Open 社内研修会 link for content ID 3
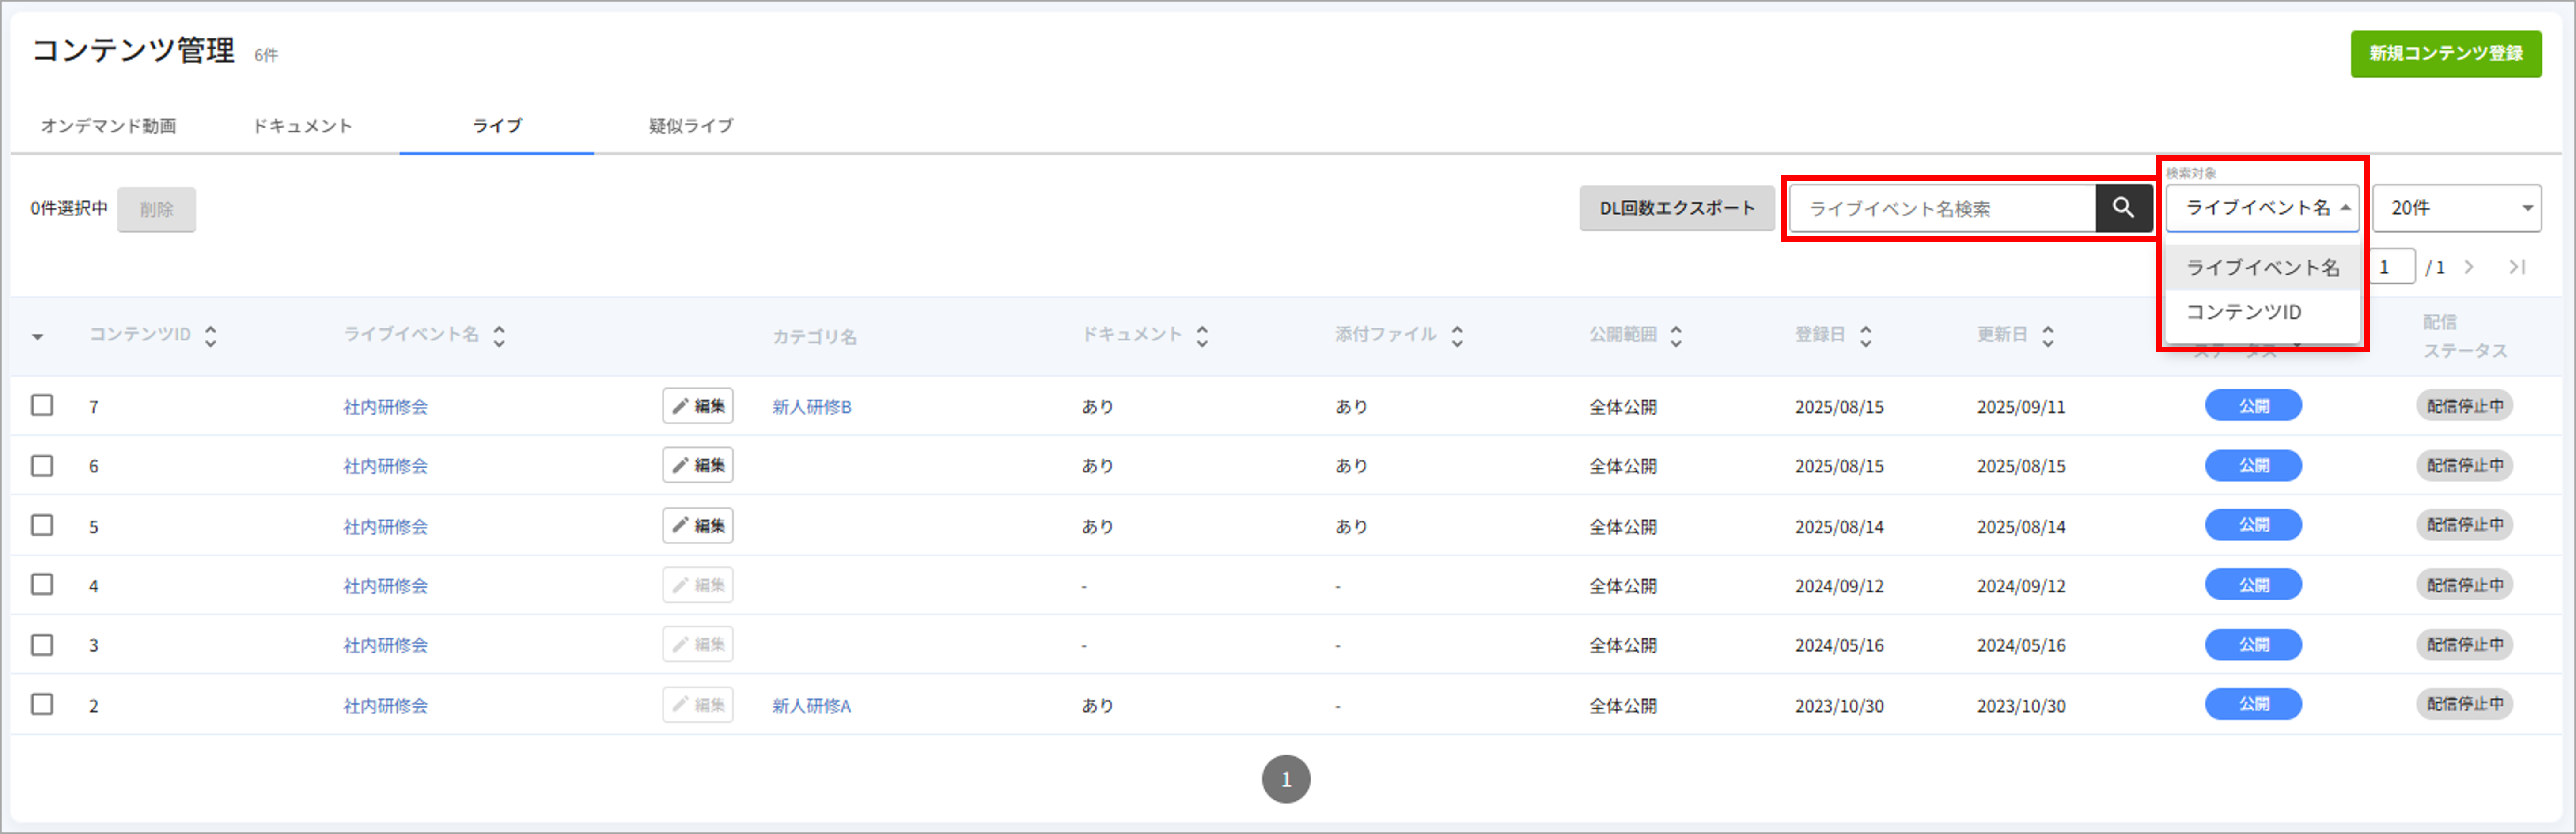 coord(386,646)
